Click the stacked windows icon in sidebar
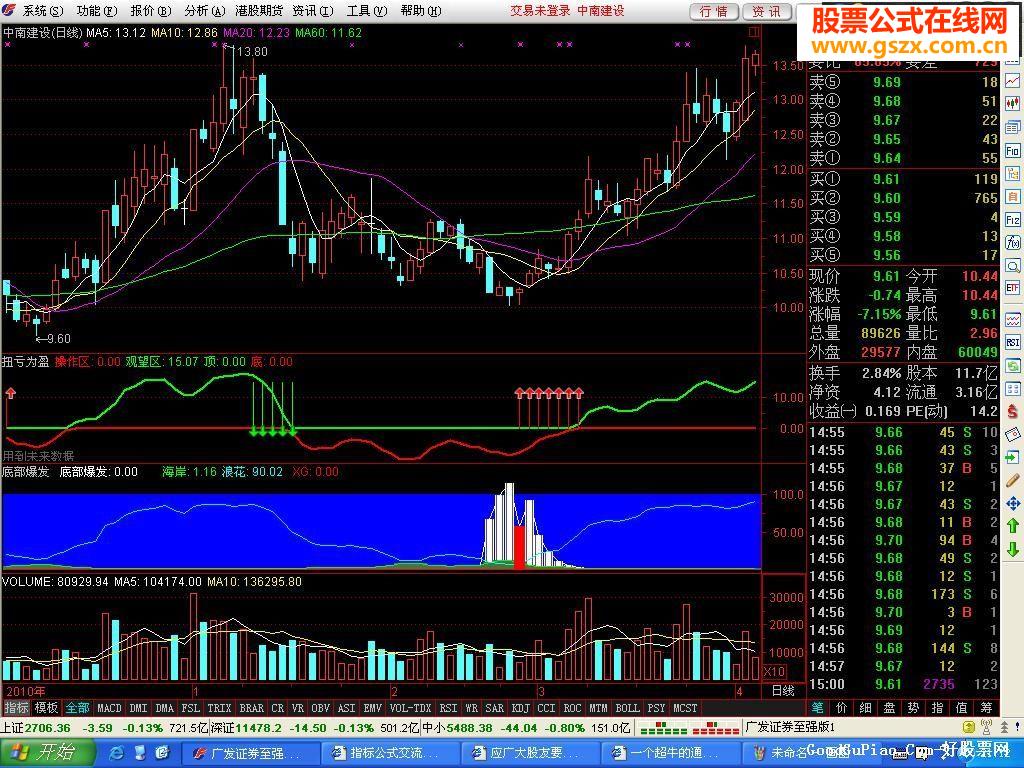The image size is (1024, 768). point(1012,127)
